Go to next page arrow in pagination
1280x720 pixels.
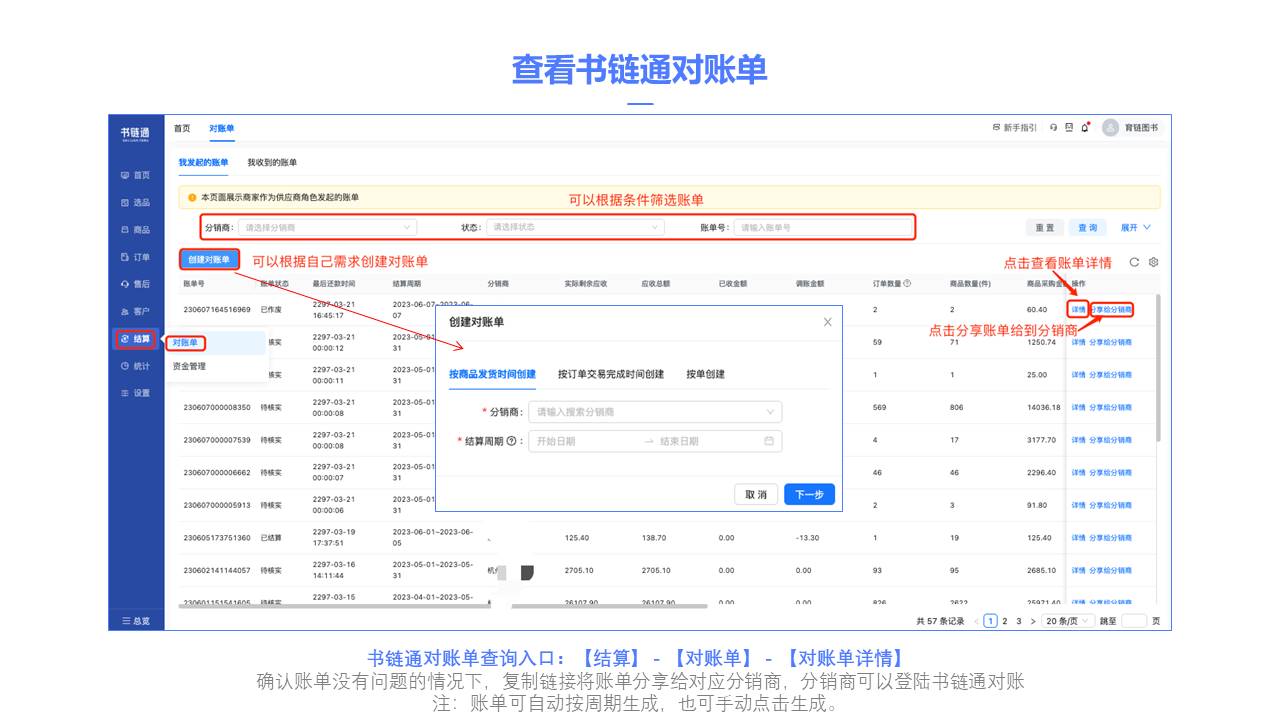pos(1033,621)
